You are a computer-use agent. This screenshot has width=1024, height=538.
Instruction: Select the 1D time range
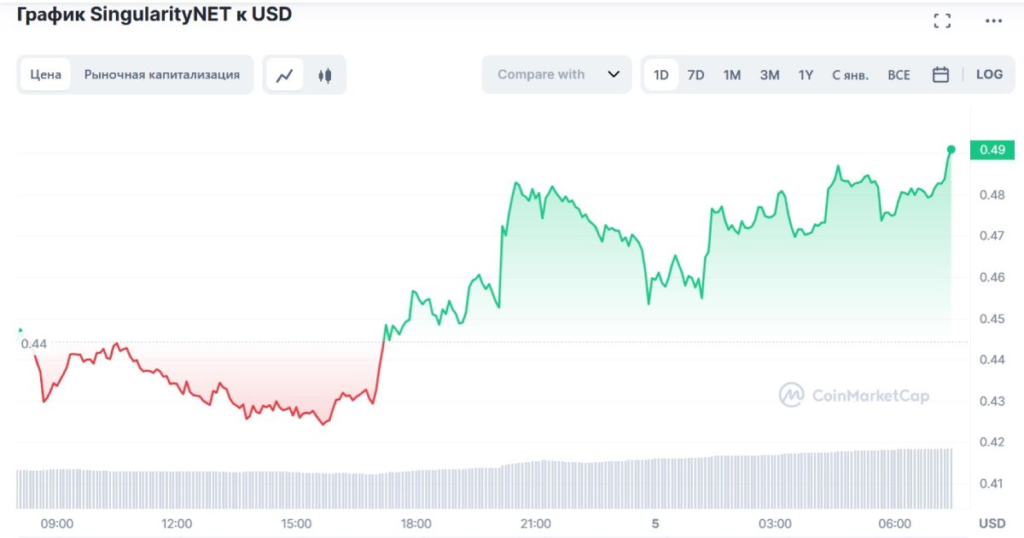pyautogui.click(x=661, y=75)
